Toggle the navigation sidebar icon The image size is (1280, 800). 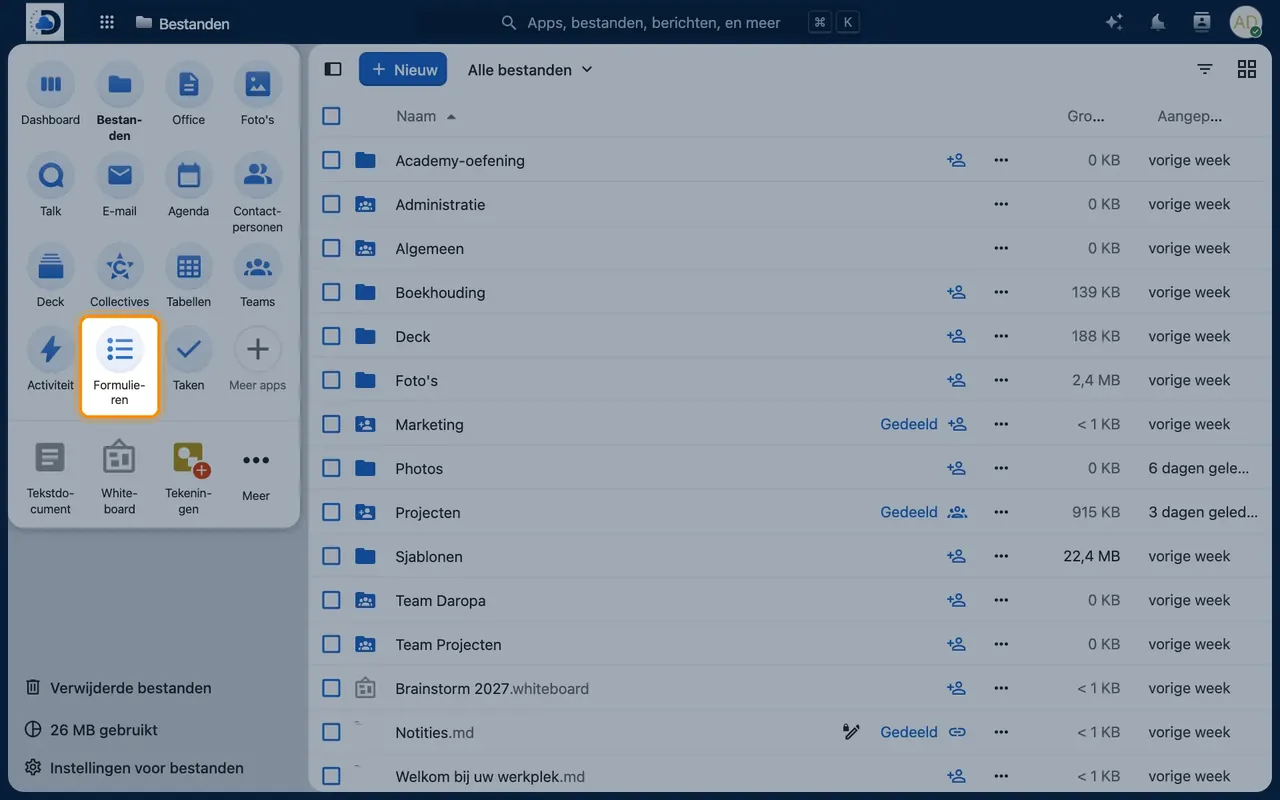tap(333, 69)
